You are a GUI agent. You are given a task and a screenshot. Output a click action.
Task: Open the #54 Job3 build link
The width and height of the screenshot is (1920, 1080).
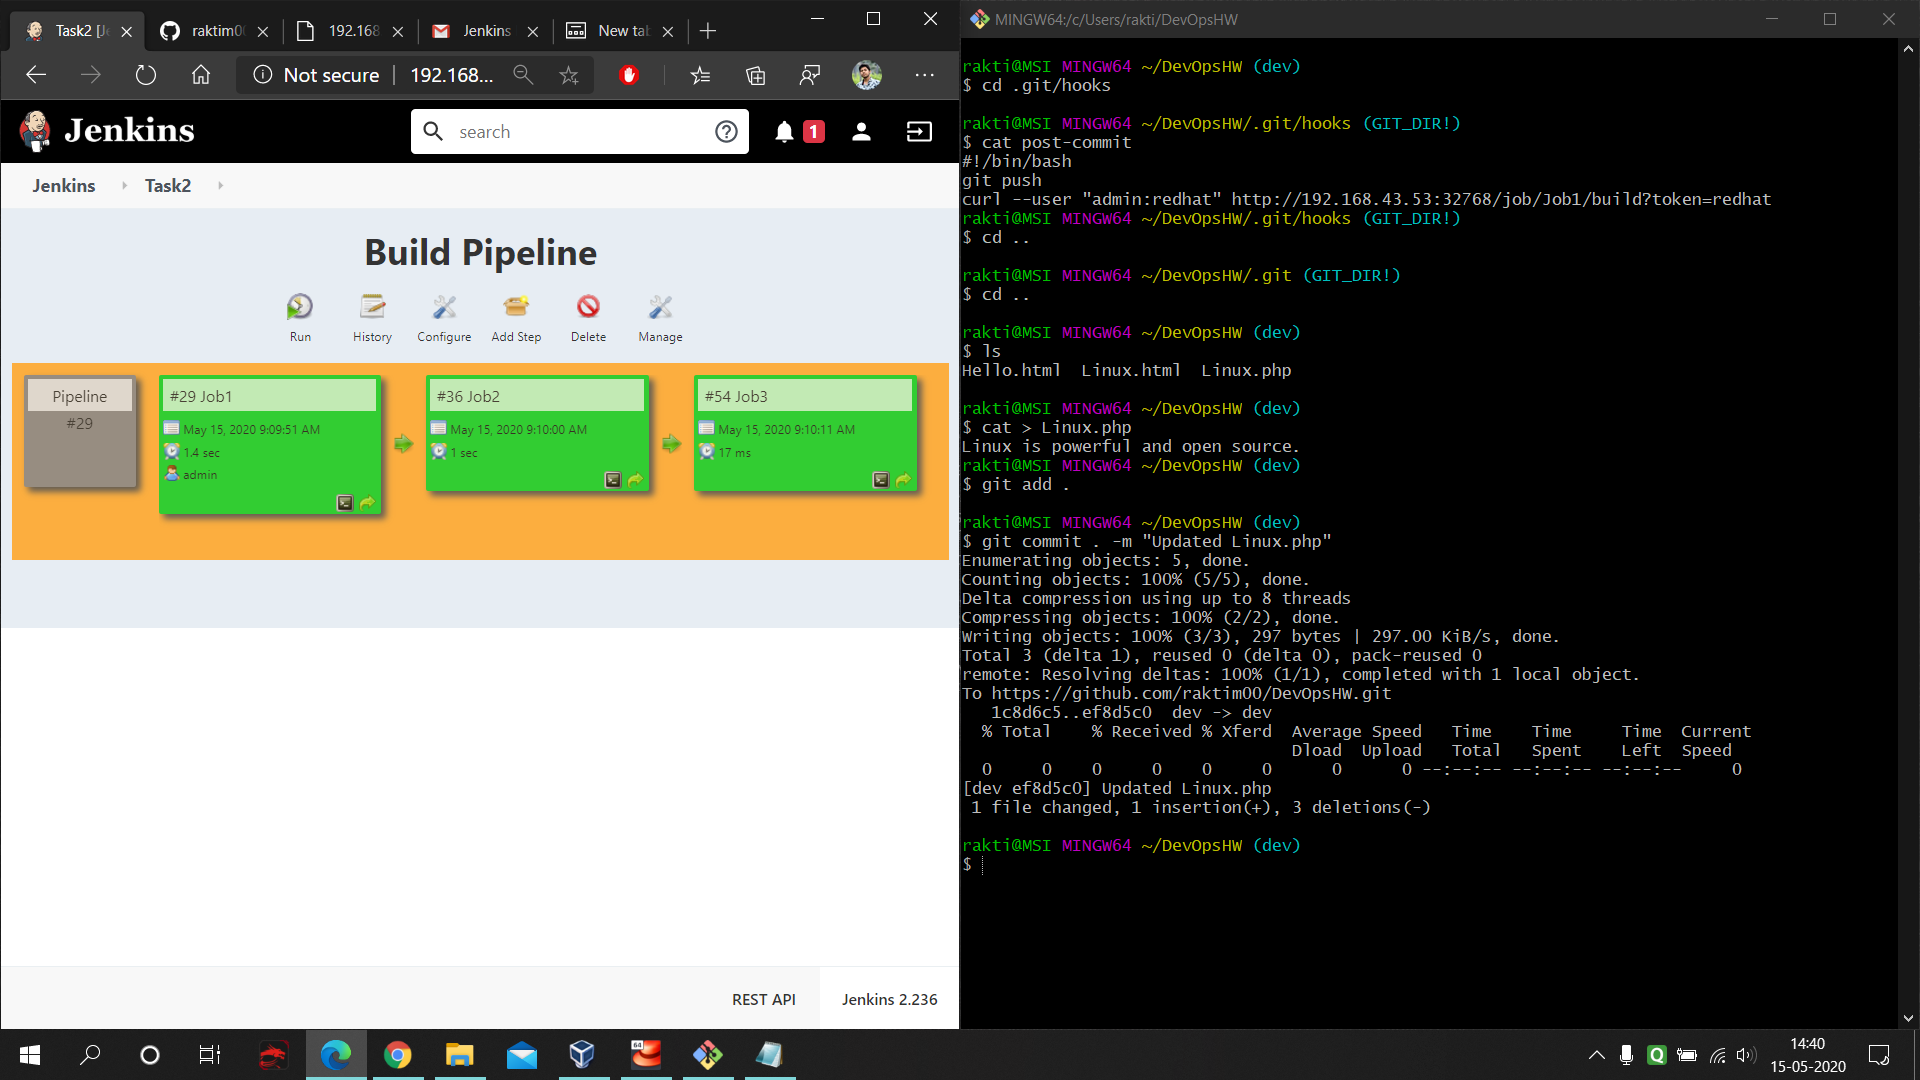pos(736,396)
